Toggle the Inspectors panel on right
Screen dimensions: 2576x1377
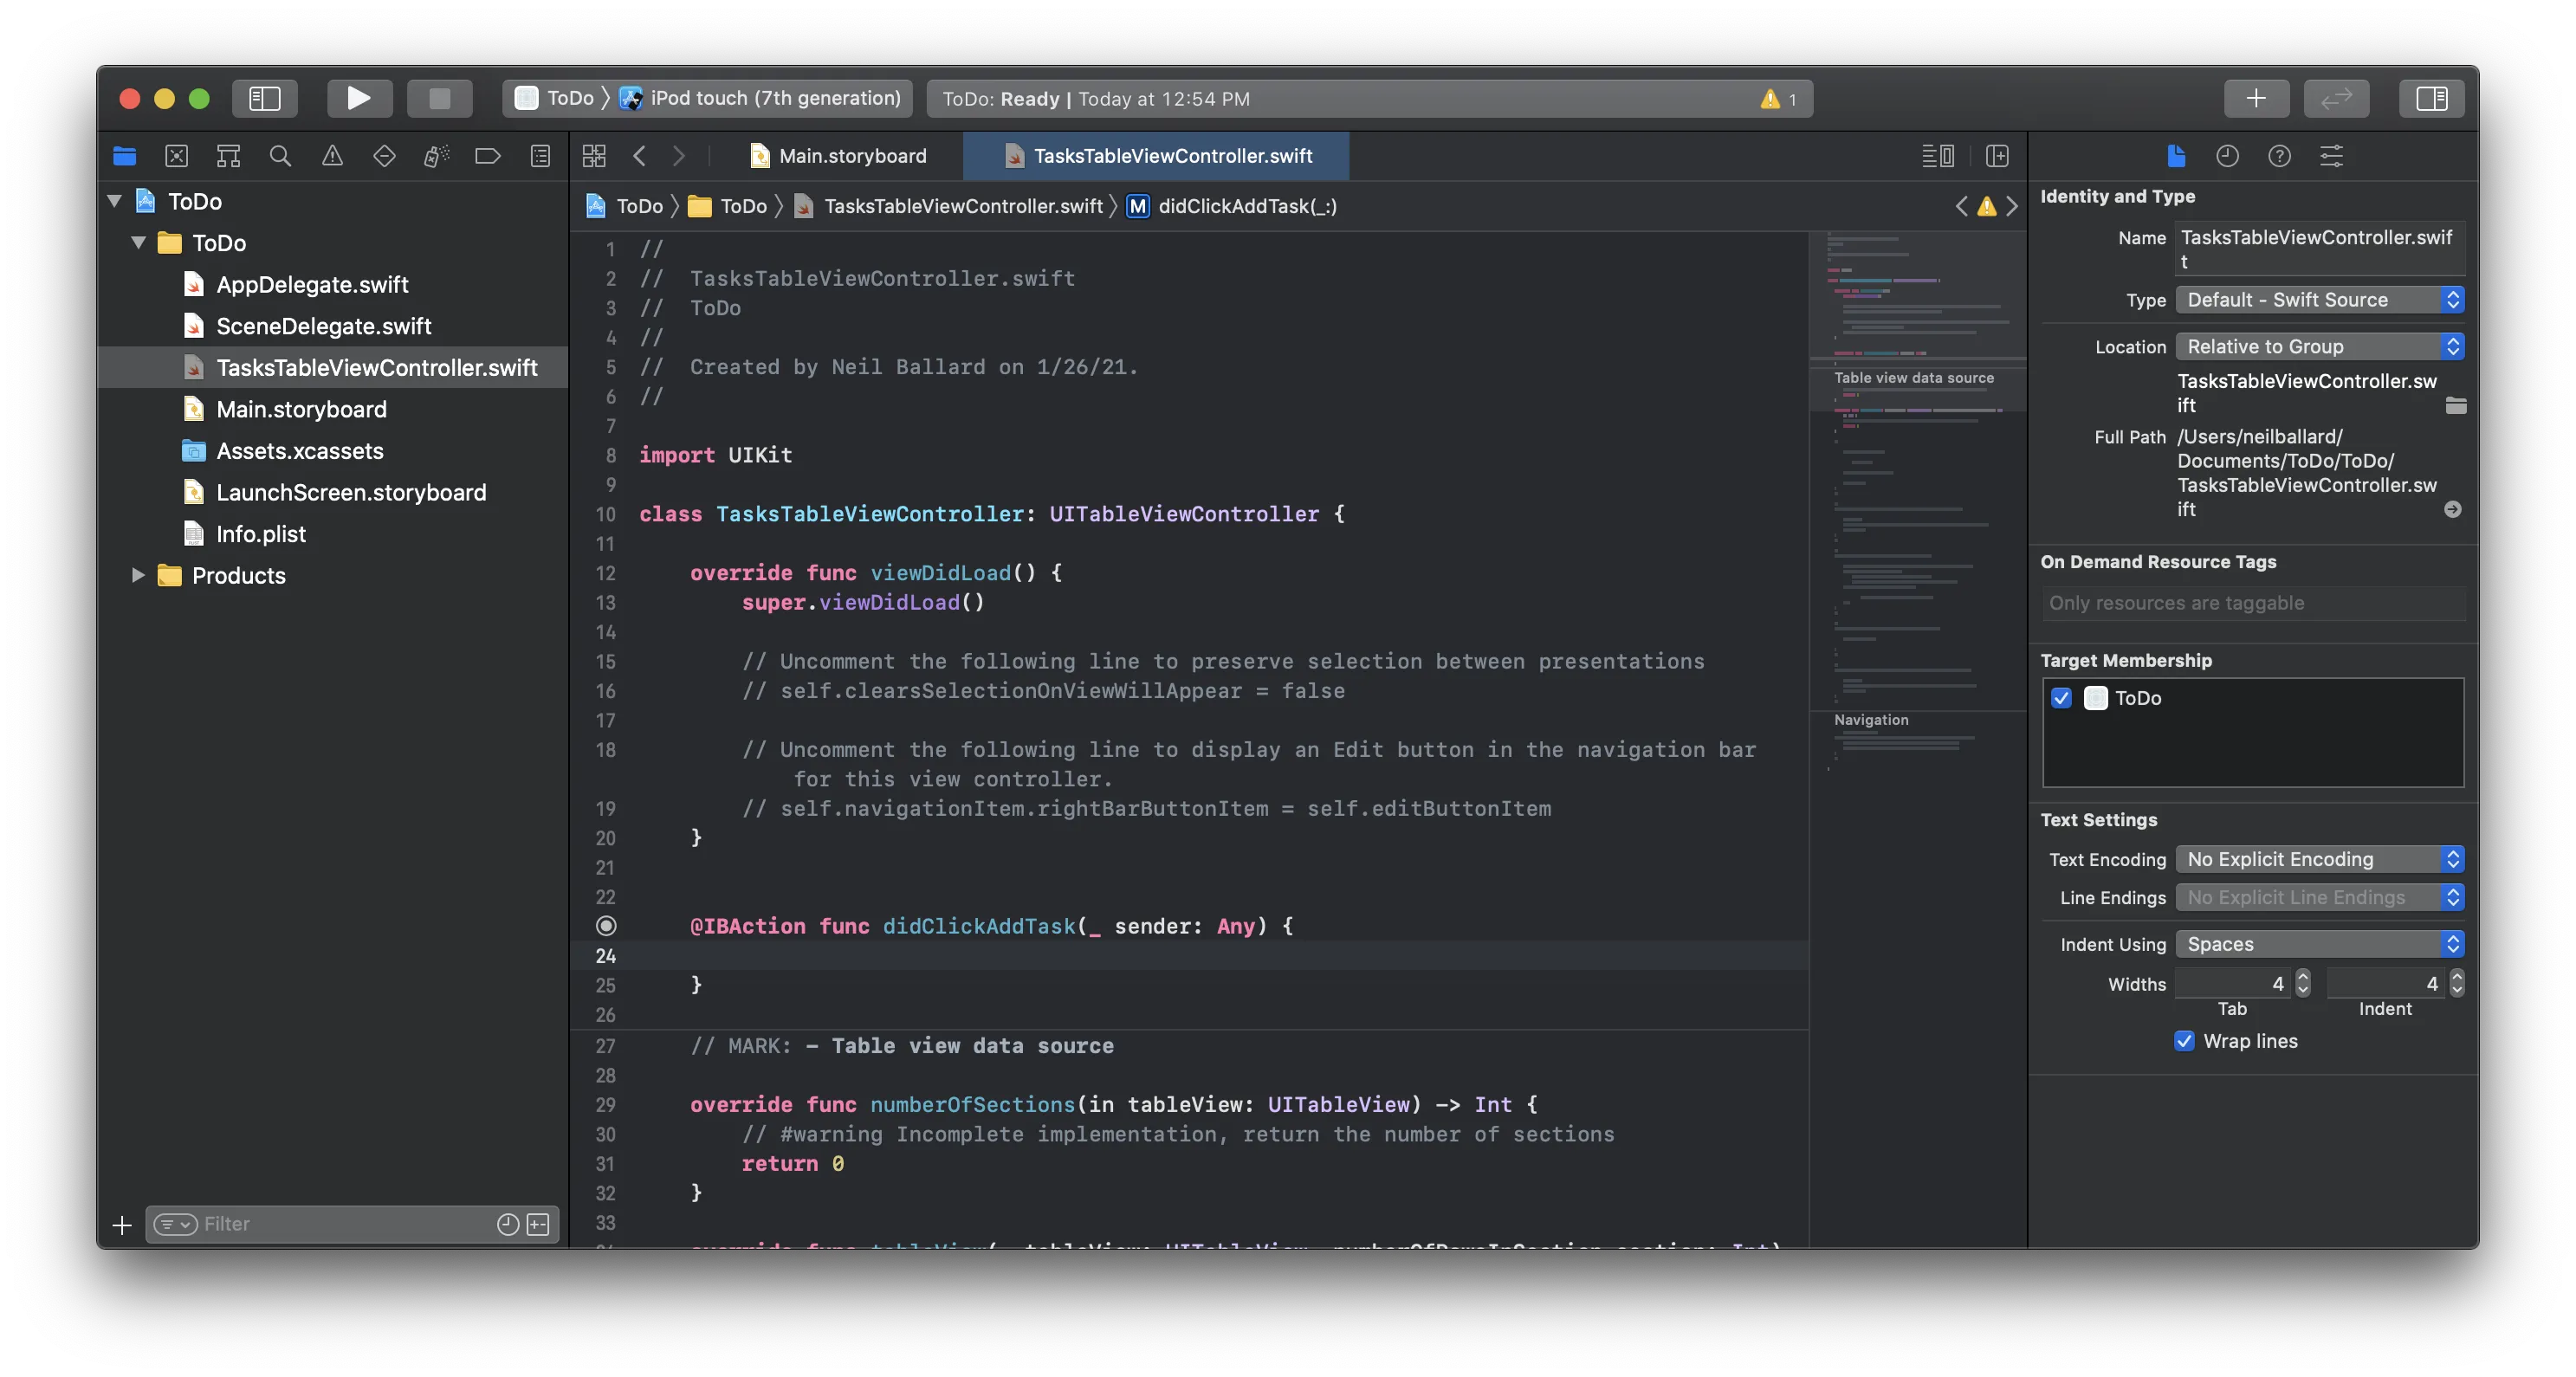pyautogui.click(x=2431, y=98)
